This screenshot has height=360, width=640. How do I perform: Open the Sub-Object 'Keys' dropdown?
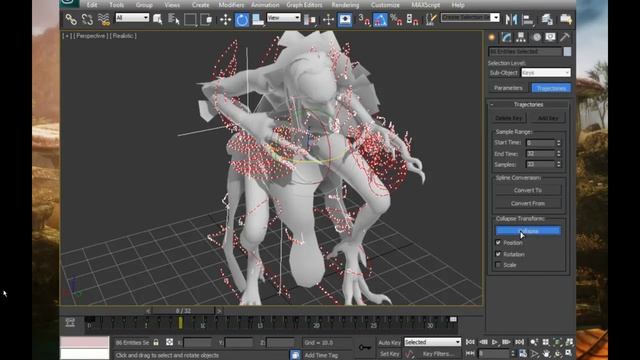(546, 73)
